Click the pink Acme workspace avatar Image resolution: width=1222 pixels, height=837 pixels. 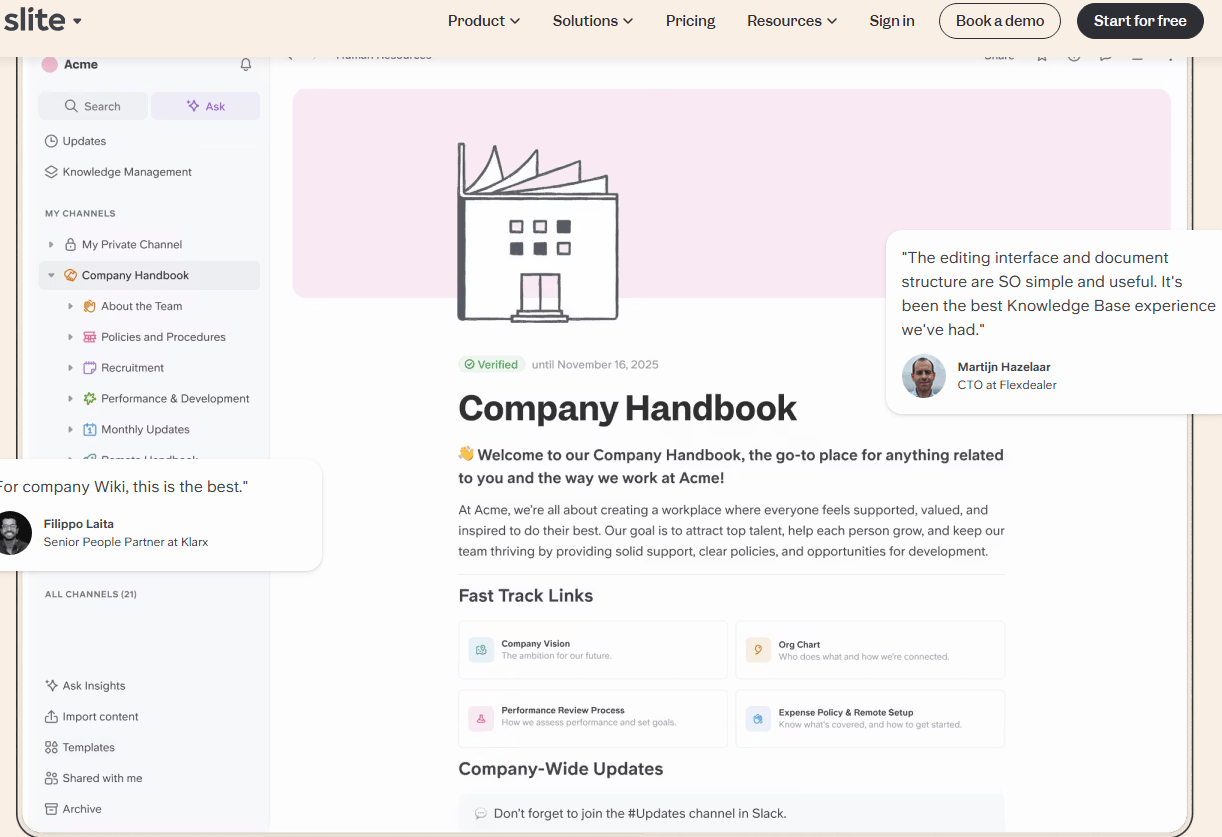click(x=49, y=64)
